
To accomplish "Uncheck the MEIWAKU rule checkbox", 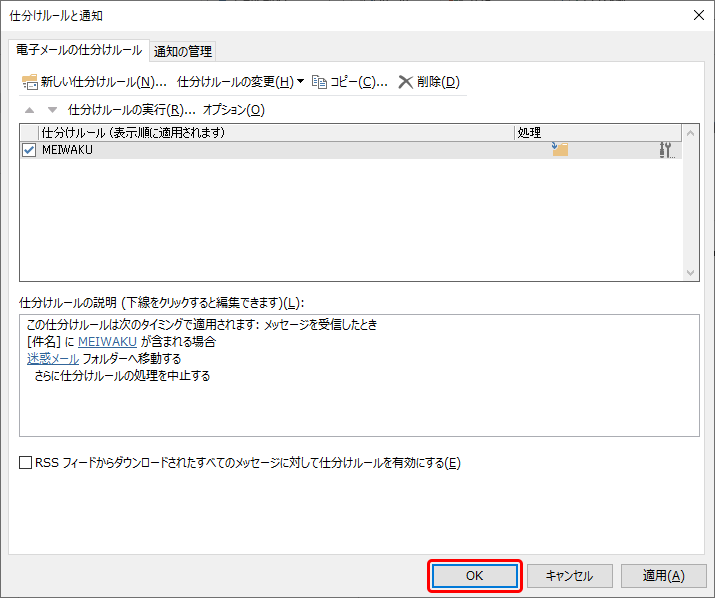I will (29, 150).
